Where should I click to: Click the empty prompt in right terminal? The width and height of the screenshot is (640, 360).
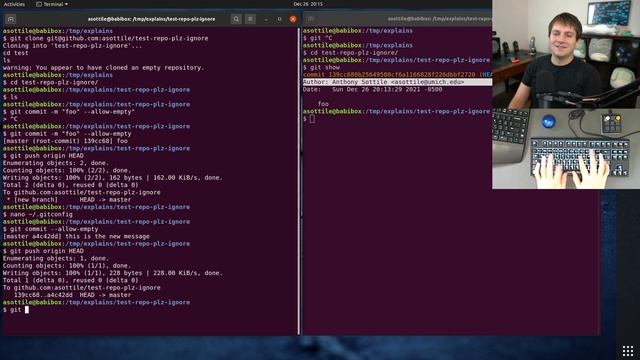(309, 119)
